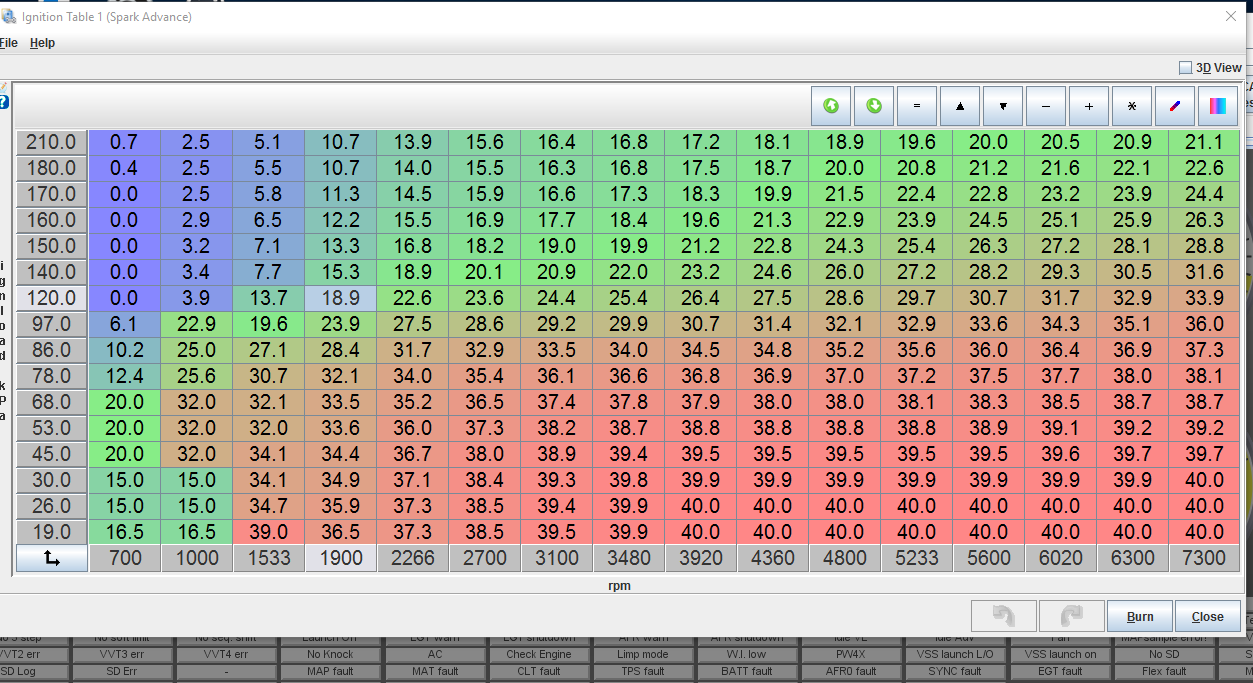
Task: Open the File menu
Action: tap(8, 43)
